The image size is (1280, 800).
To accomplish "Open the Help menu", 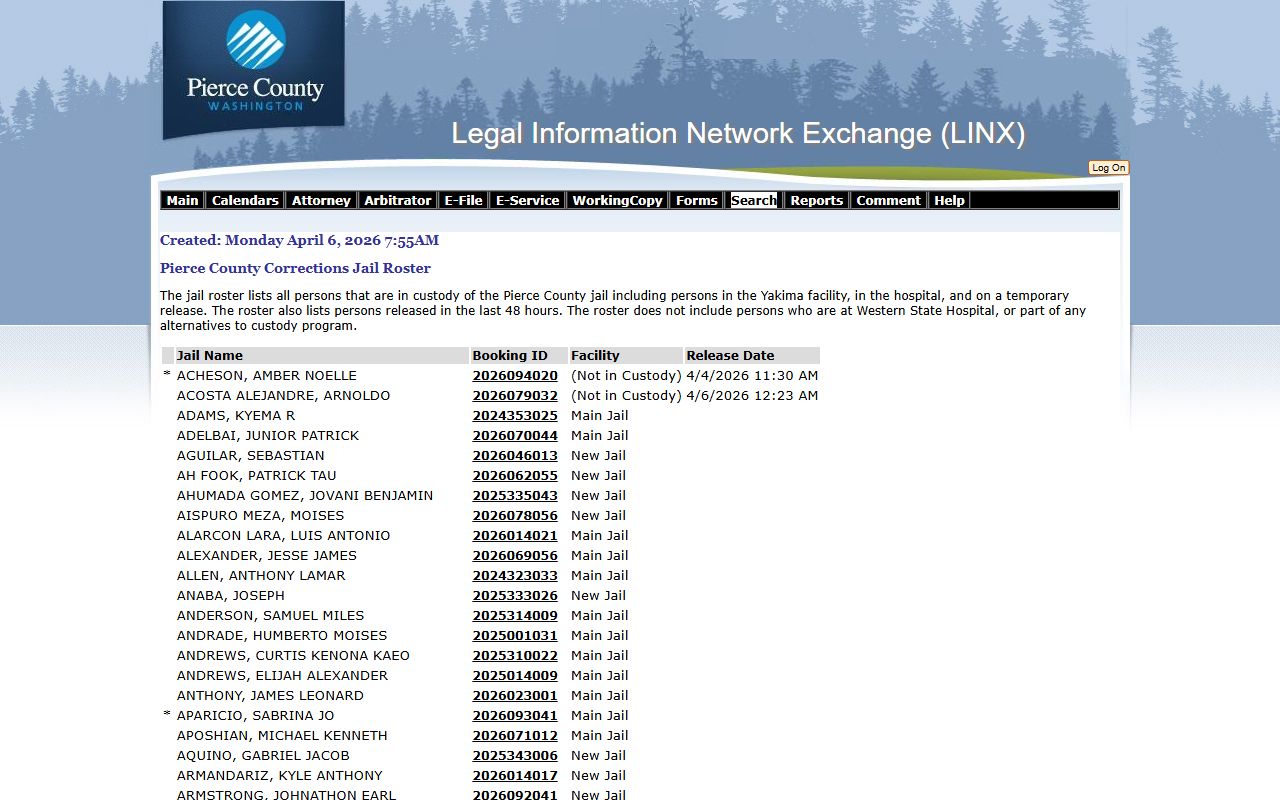I will (949, 200).
